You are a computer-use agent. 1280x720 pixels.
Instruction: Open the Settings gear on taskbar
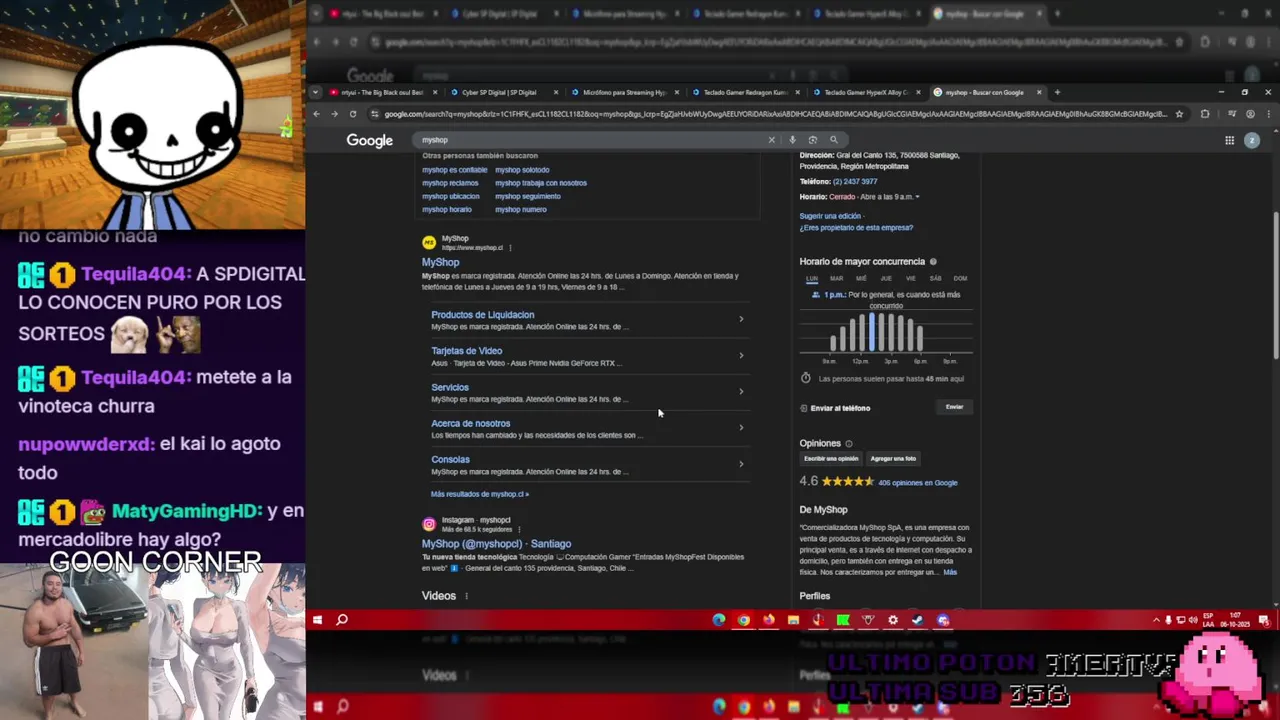pos(893,620)
